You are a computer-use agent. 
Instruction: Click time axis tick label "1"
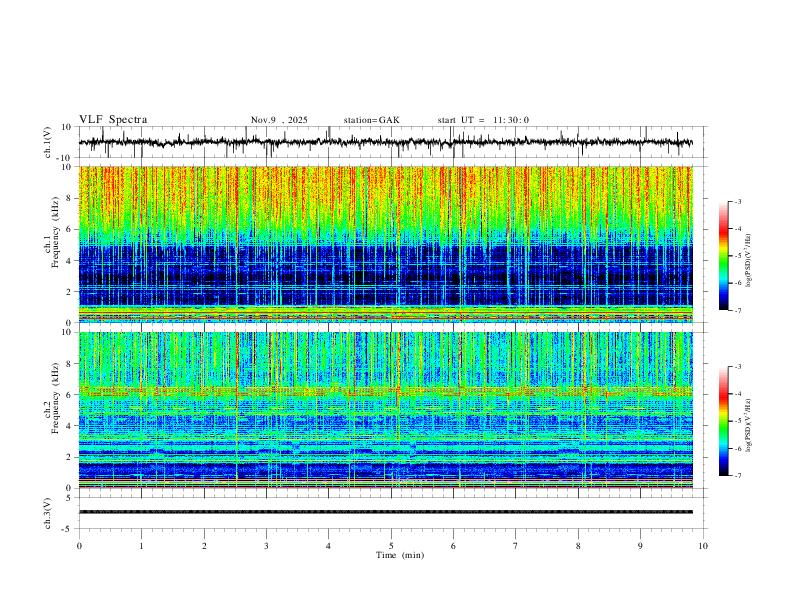point(141,546)
